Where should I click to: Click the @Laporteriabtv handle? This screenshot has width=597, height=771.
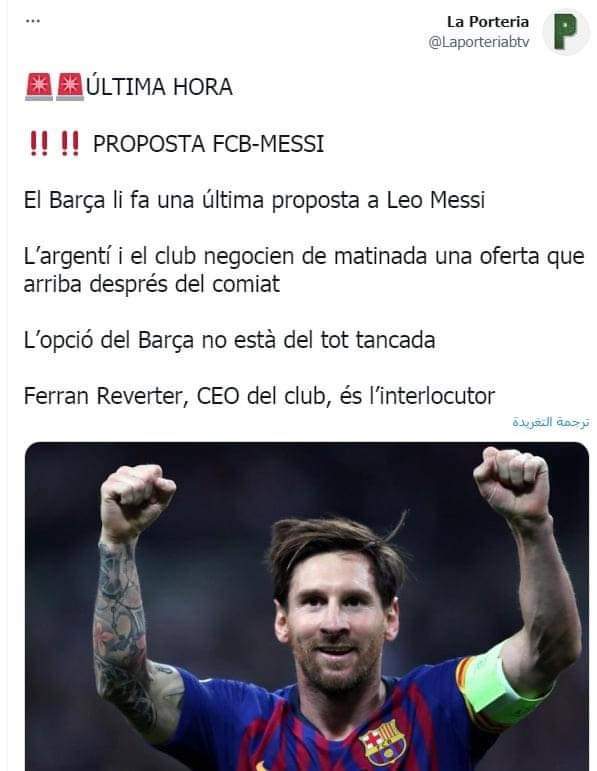[x=478, y=42]
